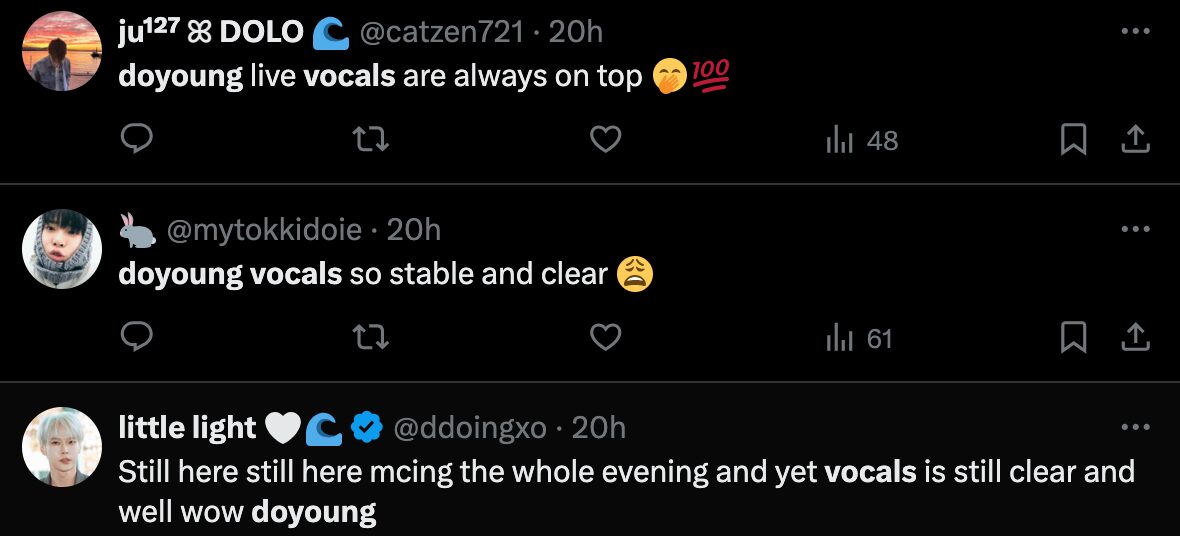Open the @ddoingxo profile handle
The image size is (1180, 536).
coord(470,428)
